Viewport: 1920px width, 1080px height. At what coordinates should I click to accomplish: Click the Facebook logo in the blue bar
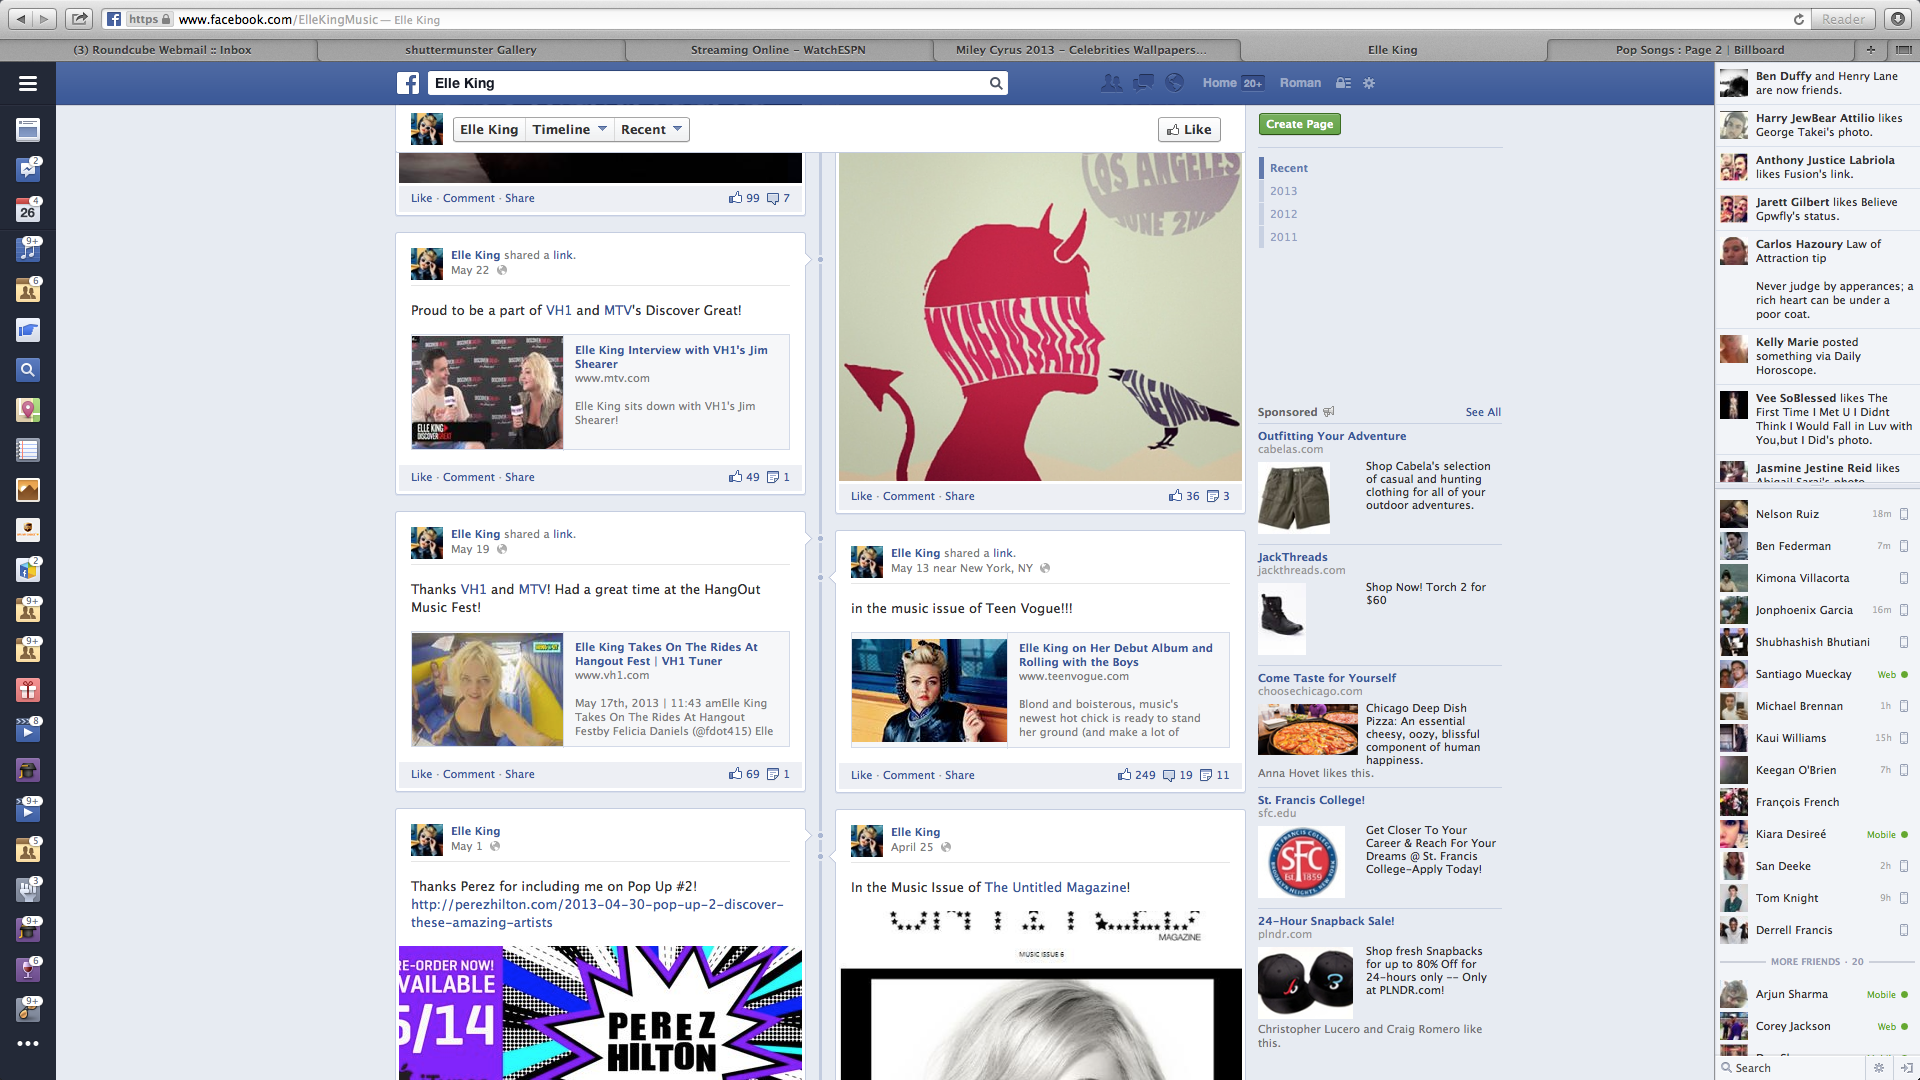tap(408, 83)
